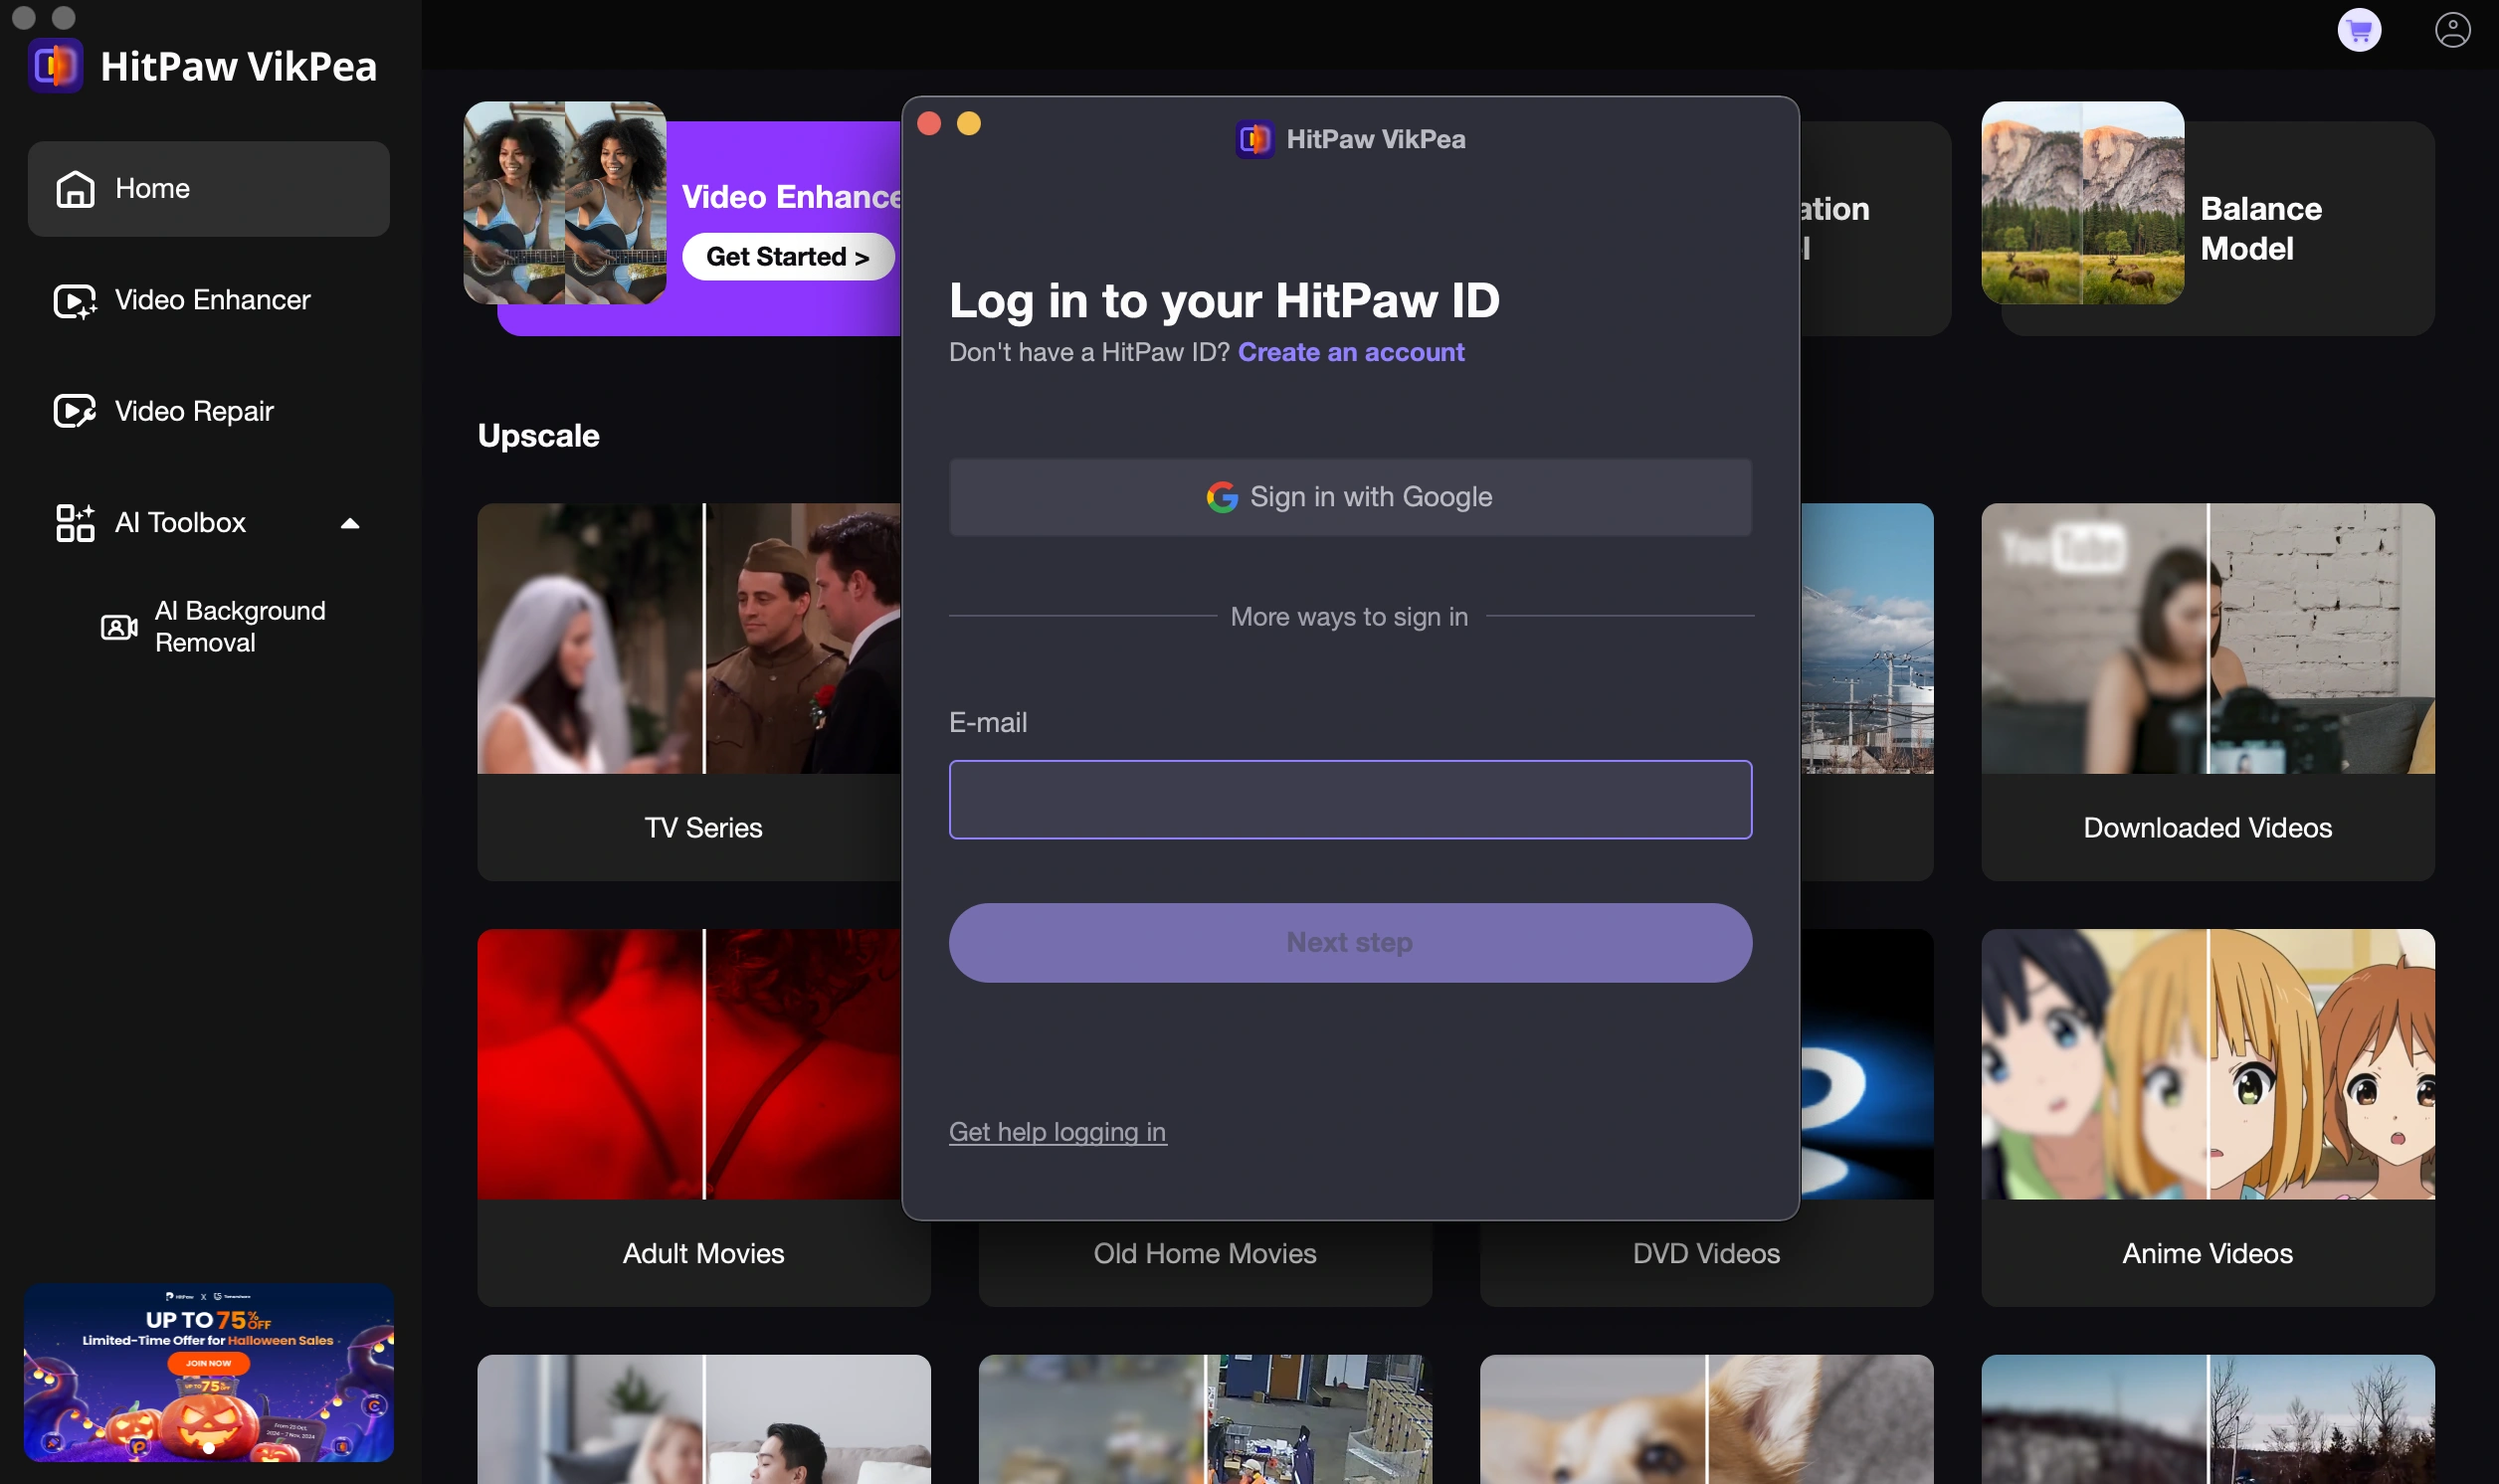Click the AI Background Removal icon

[x=119, y=627]
